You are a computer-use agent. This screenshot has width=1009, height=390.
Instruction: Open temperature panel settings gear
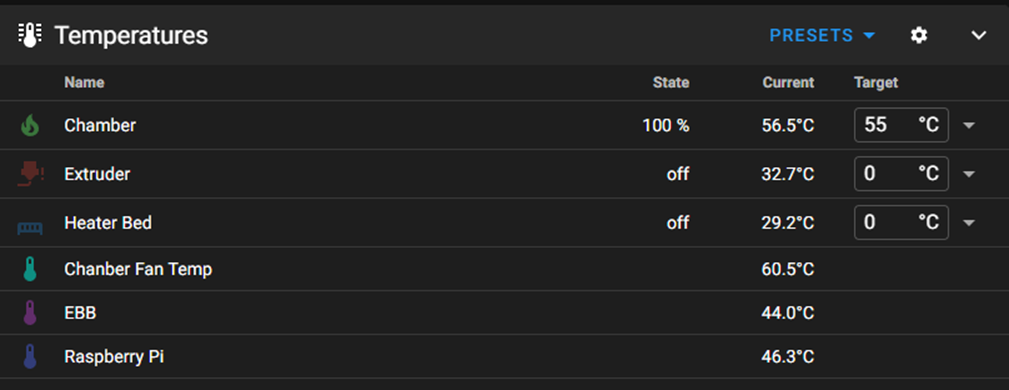point(919,35)
